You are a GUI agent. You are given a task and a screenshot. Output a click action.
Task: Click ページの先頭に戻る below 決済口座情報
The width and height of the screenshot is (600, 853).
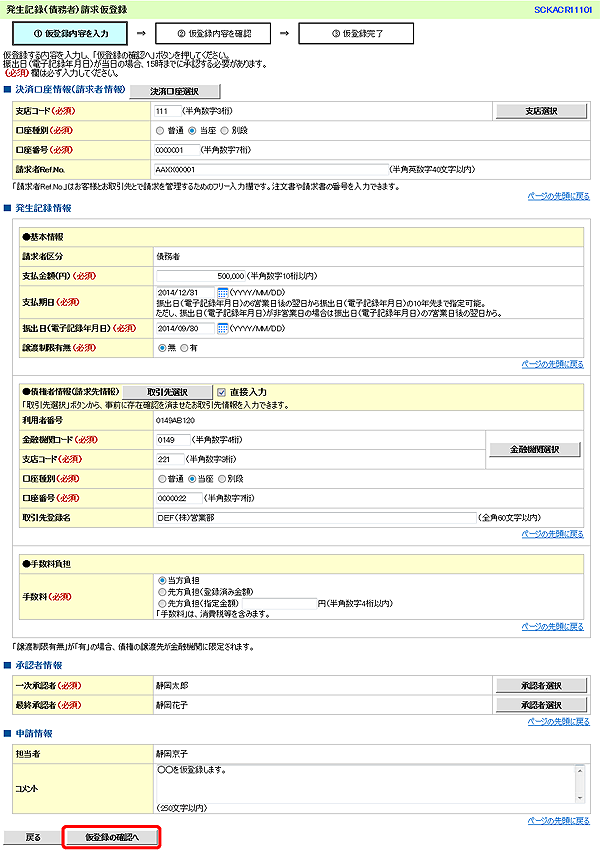click(558, 196)
